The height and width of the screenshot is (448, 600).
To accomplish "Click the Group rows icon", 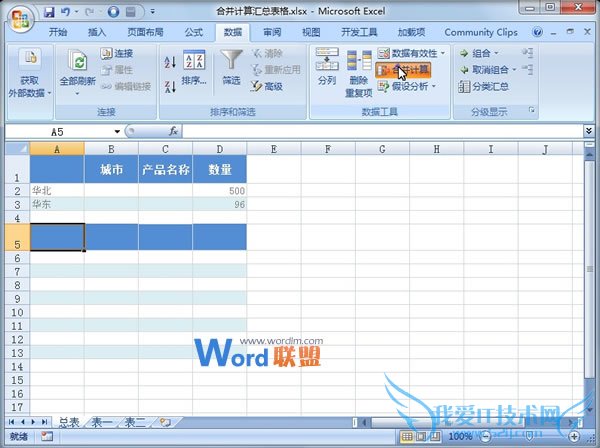I will point(464,53).
